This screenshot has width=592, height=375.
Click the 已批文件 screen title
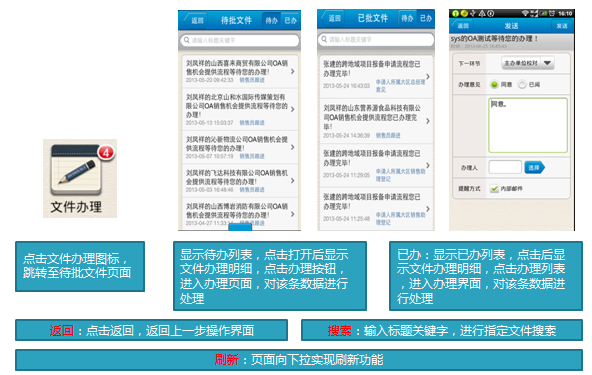pyautogui.click(x=373, y=18)
